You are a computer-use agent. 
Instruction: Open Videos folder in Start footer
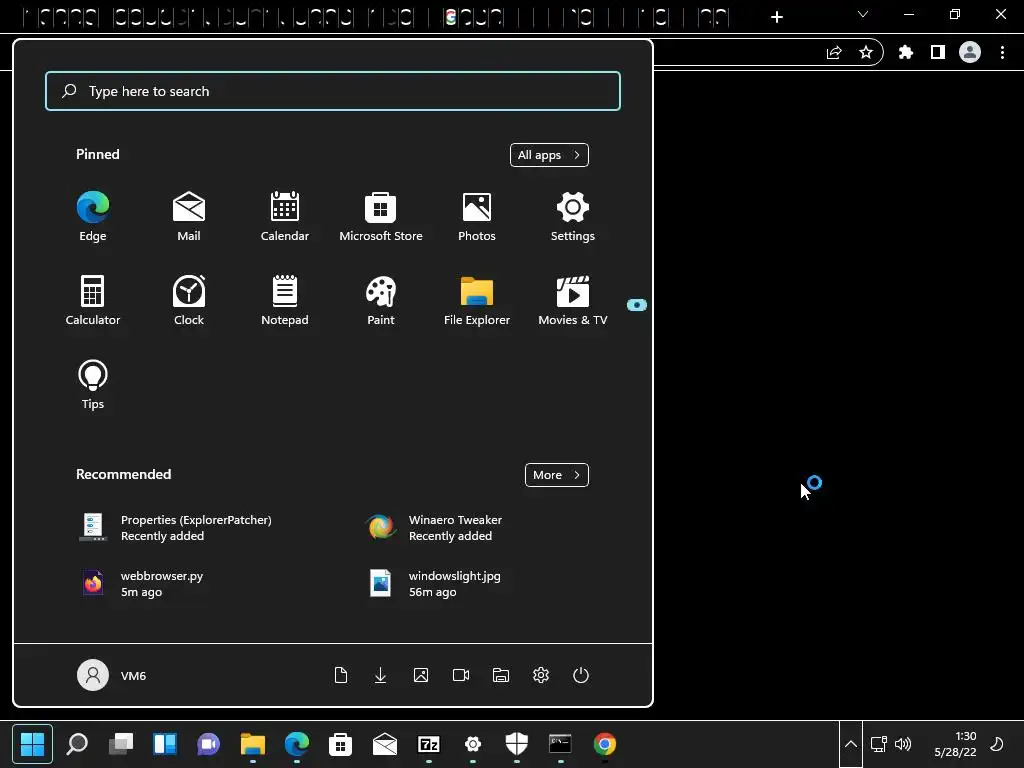[x=461, y=675]
